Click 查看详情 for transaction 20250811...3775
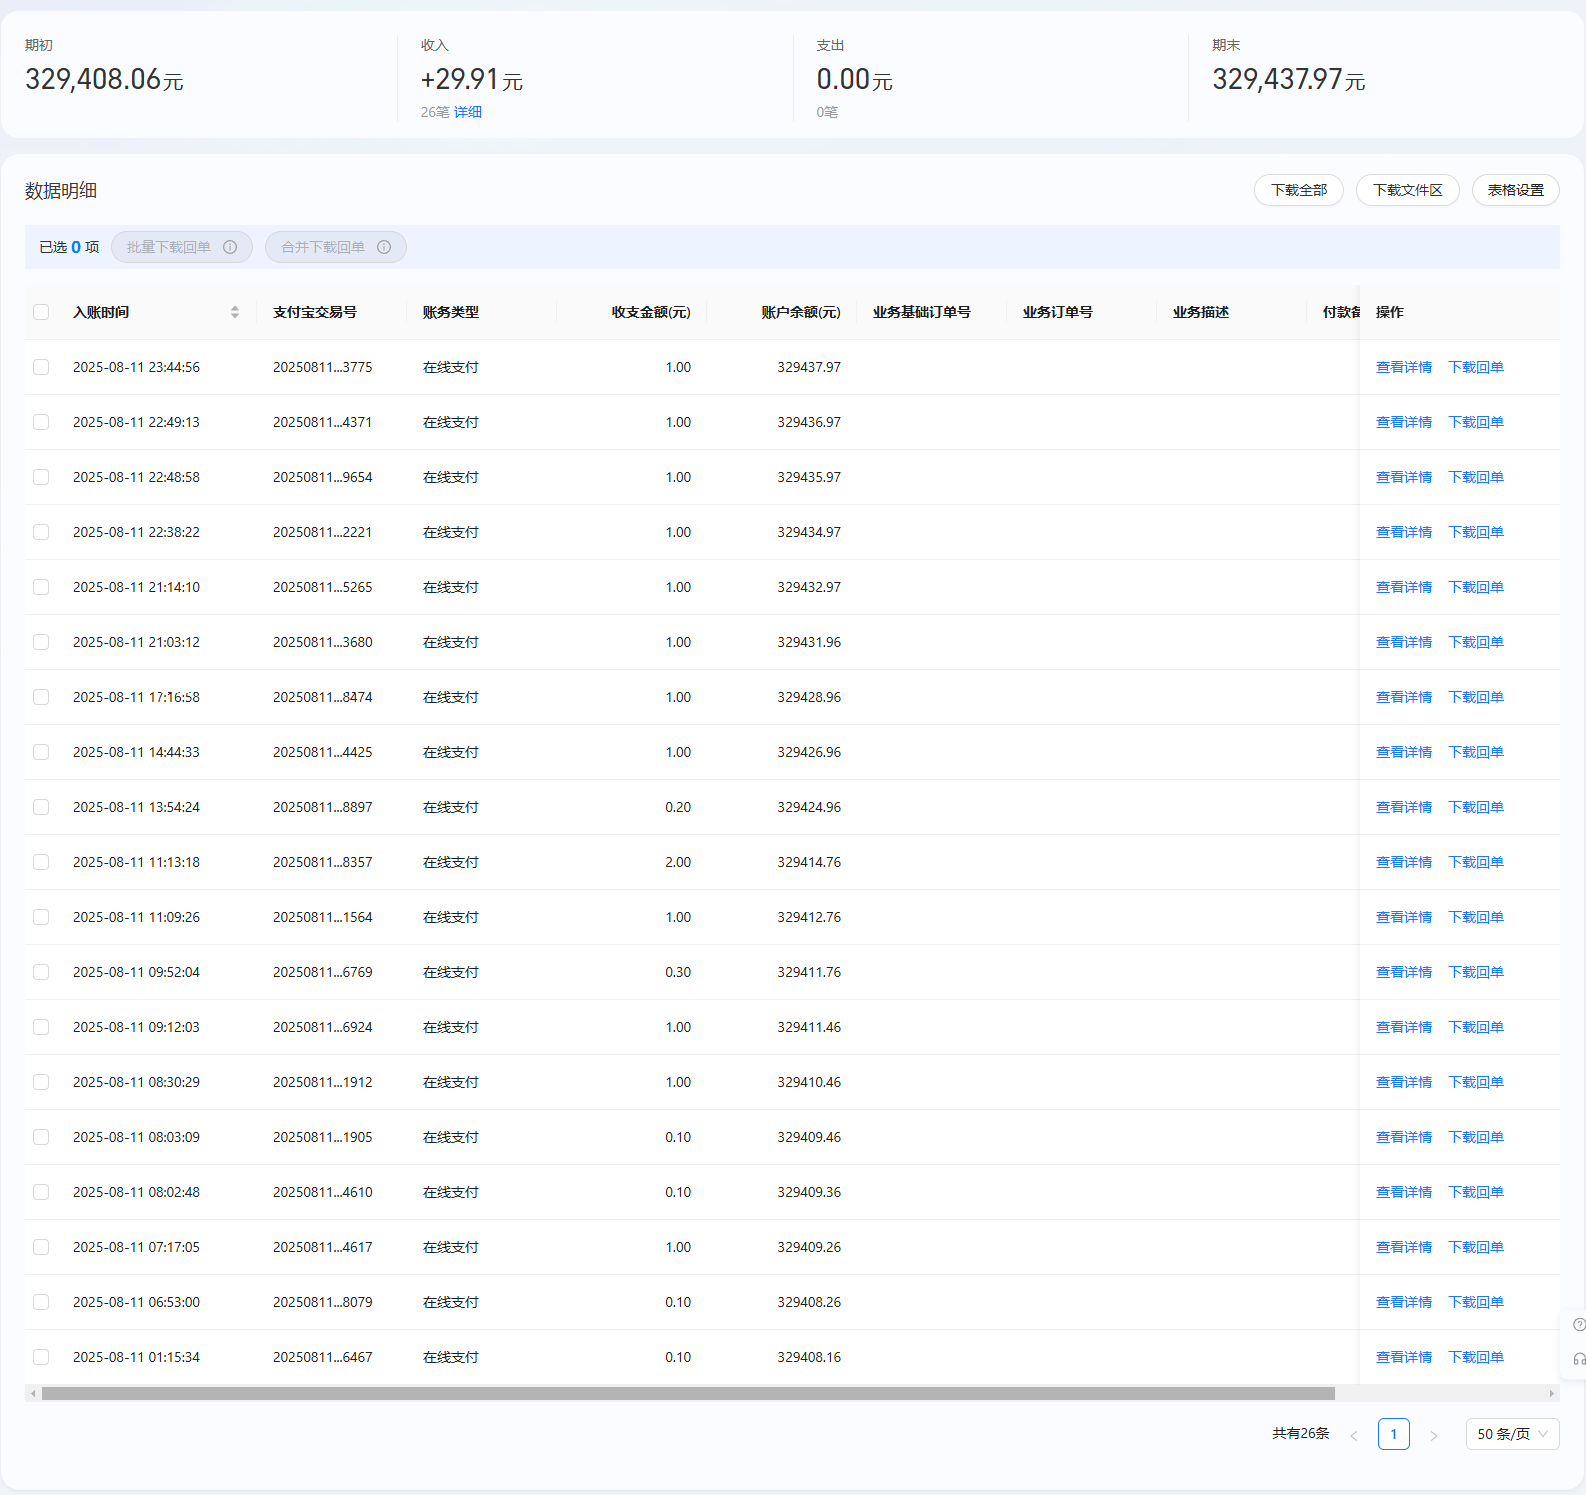This screenshot has height=1495, width=1586. [x=1404, y=367]
